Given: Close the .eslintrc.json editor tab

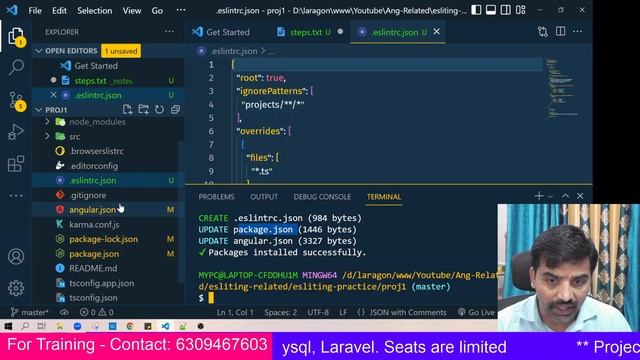Looking at the screenshot, I should coord(436,31).
